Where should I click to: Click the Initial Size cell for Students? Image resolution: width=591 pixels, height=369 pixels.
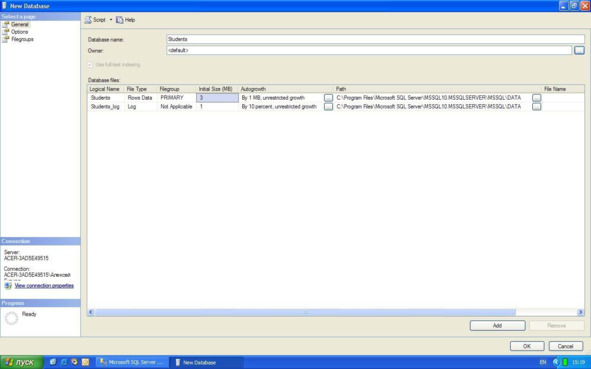pyautogui.click(x=217, y=98)
